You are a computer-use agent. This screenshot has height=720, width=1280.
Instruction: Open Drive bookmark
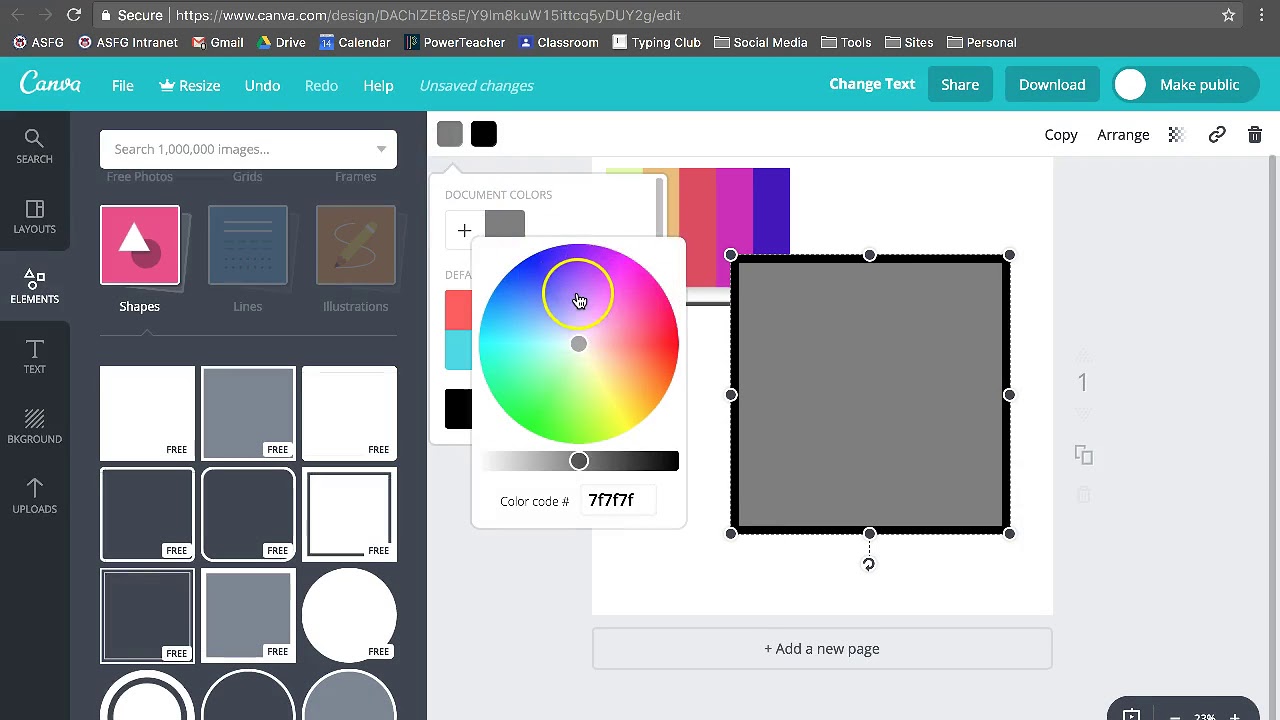pos(281,42)
